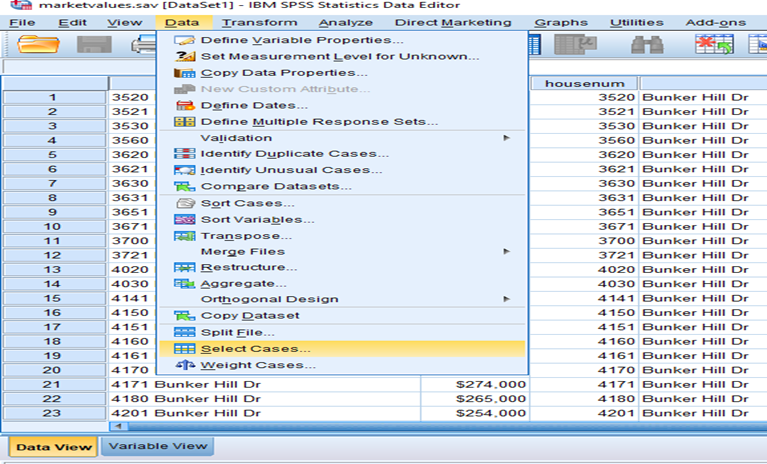Image resolution: width=767 pixels, height=464 pixels.
Task: Click the Sort Variables icon
Action: tap(184, 220)
